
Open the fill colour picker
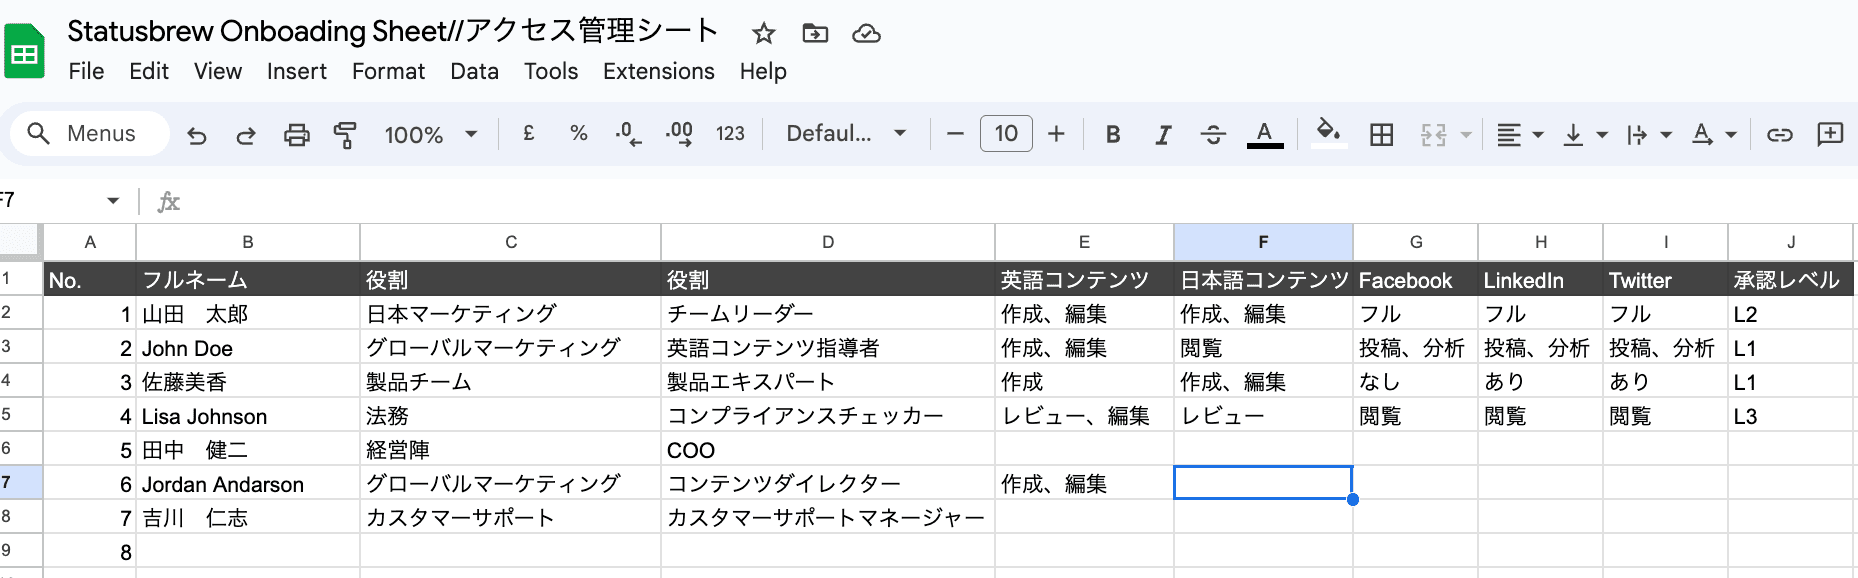coord(1328,133)
